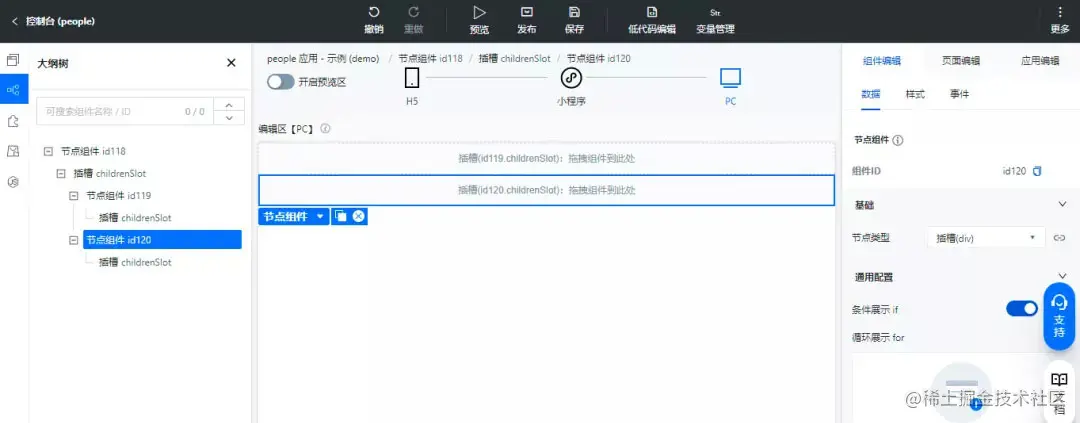The width and height of the screenshot is (1080, 423).
Task: Open the 样式 sub-tab
Action: click(x=915, y=94)
